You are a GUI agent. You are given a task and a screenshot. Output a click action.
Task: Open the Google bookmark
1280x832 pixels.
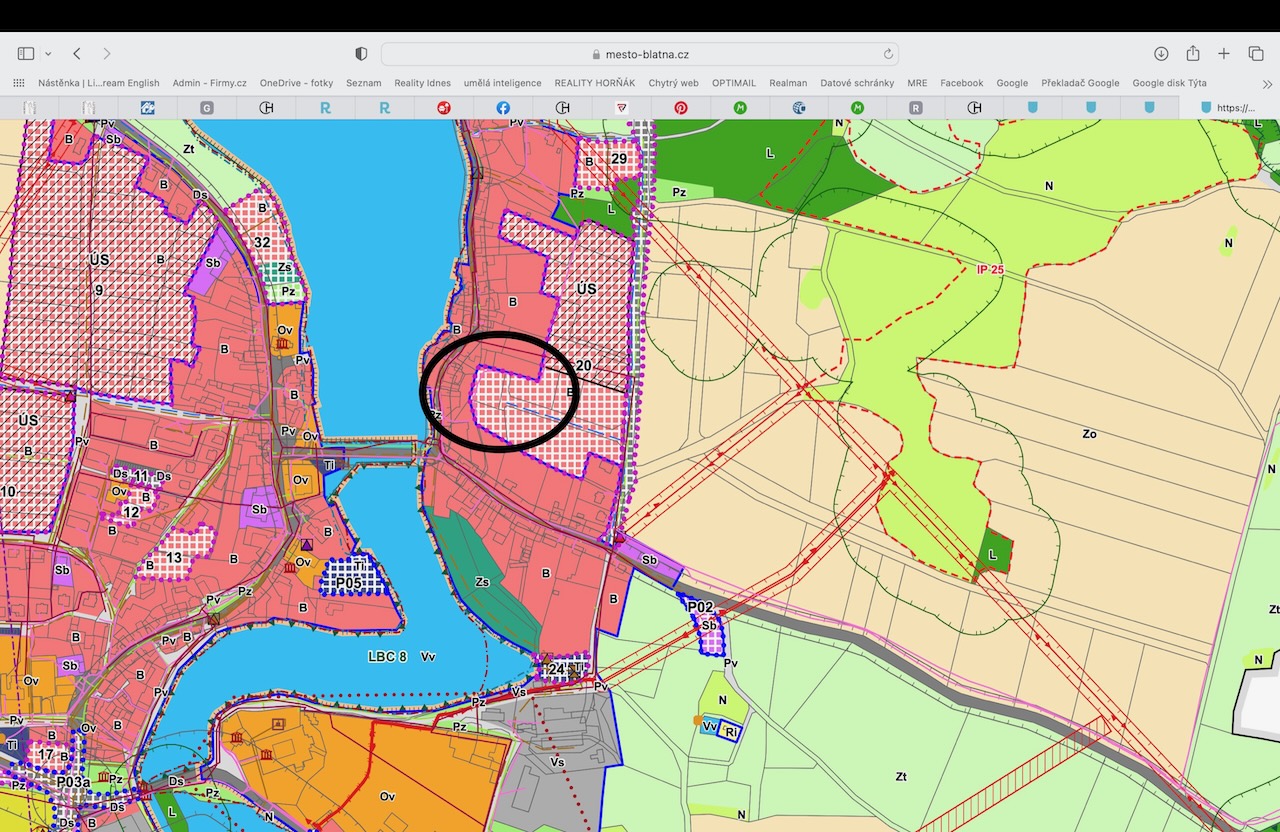(x=1012, y=83)
